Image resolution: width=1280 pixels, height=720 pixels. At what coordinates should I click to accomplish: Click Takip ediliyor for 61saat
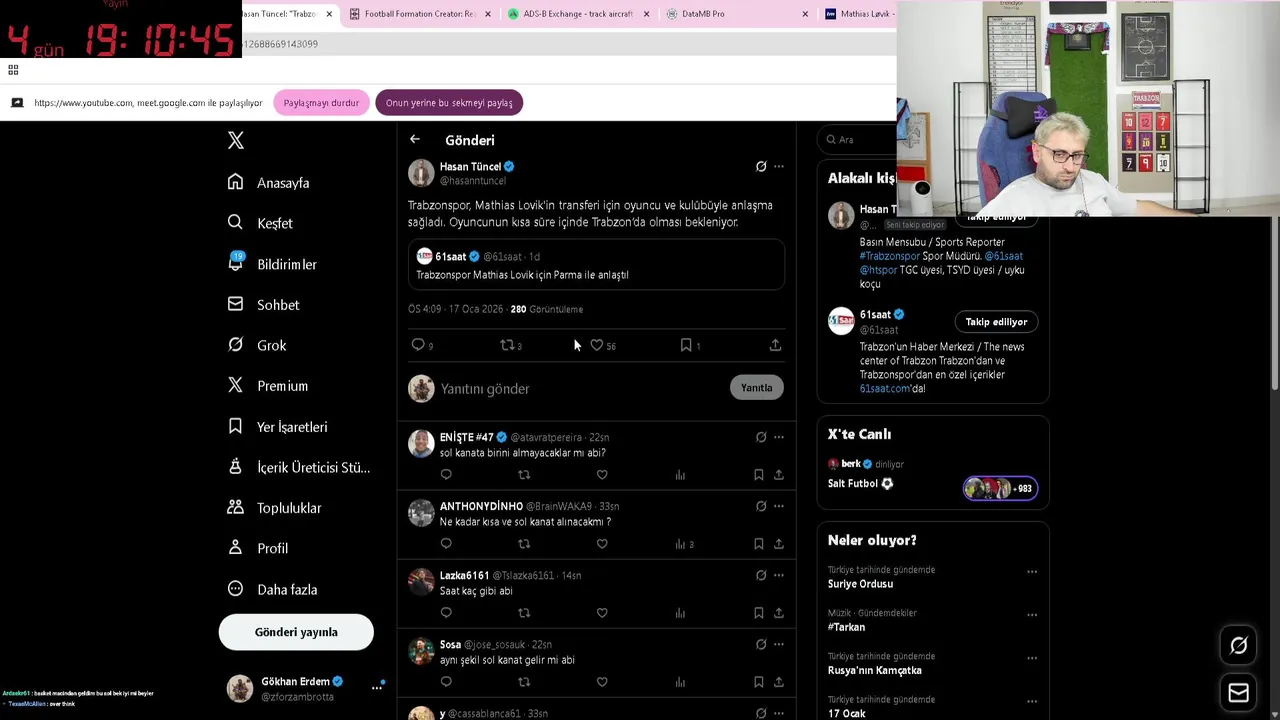pyautogui.click(x=996, y=322)
